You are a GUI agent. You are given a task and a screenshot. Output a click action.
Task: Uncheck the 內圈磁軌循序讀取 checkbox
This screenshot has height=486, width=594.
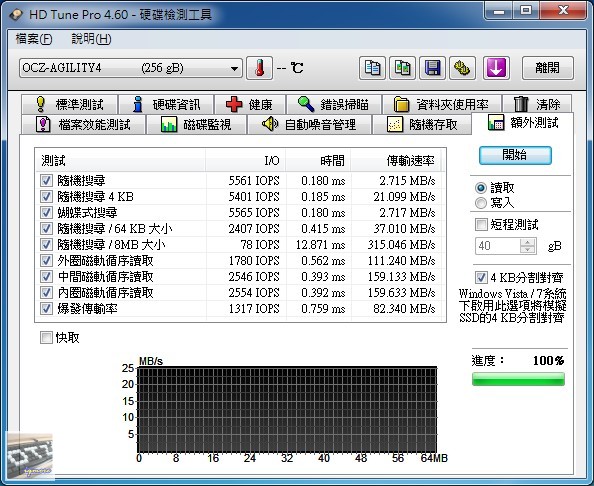pyautogui.click(x=46, y=292)
